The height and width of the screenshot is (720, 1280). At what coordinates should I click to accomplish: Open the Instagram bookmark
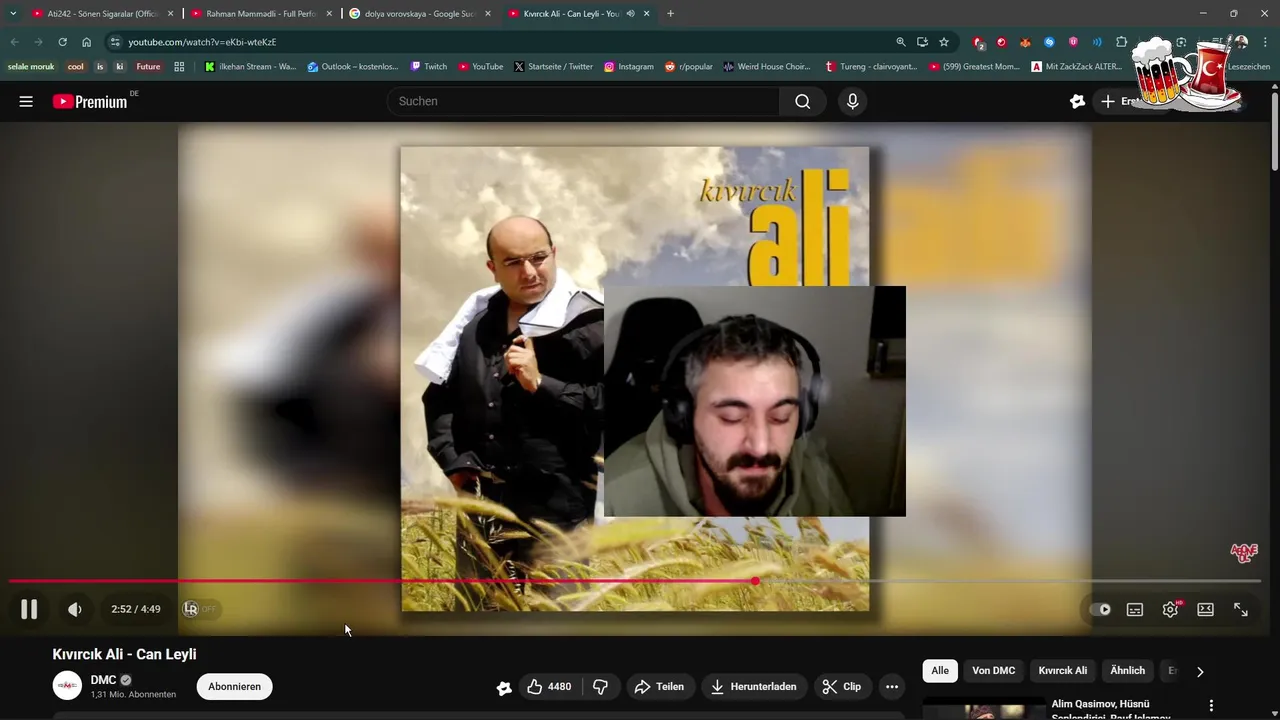pos(628,67)
